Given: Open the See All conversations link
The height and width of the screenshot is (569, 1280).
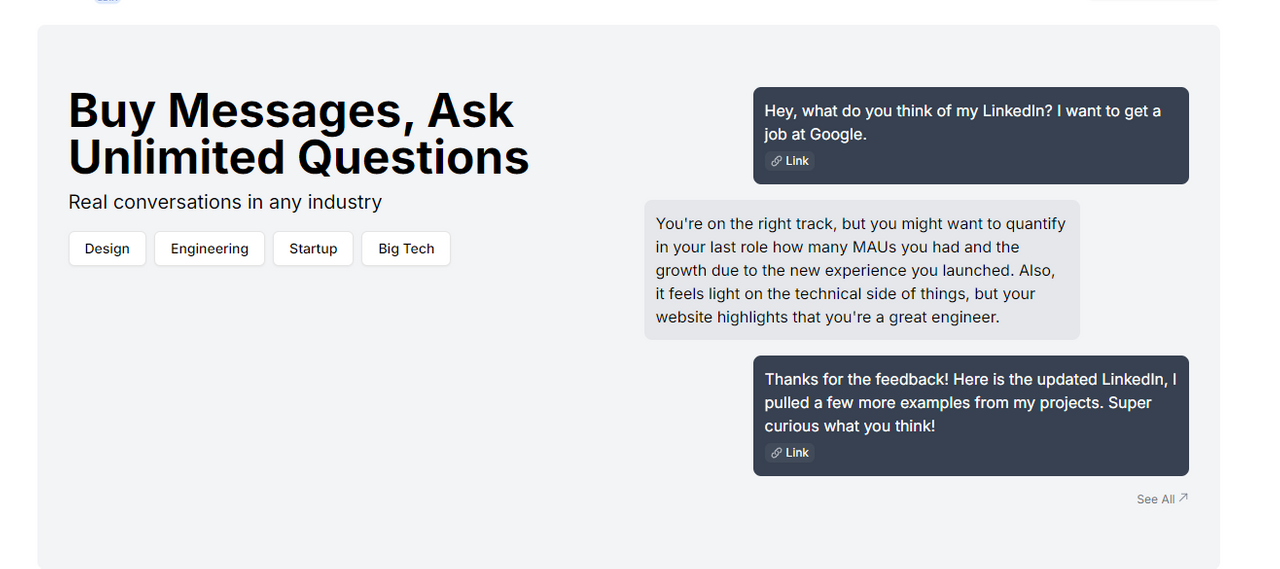Looking at the screenshot, I should pos(1163,499).
